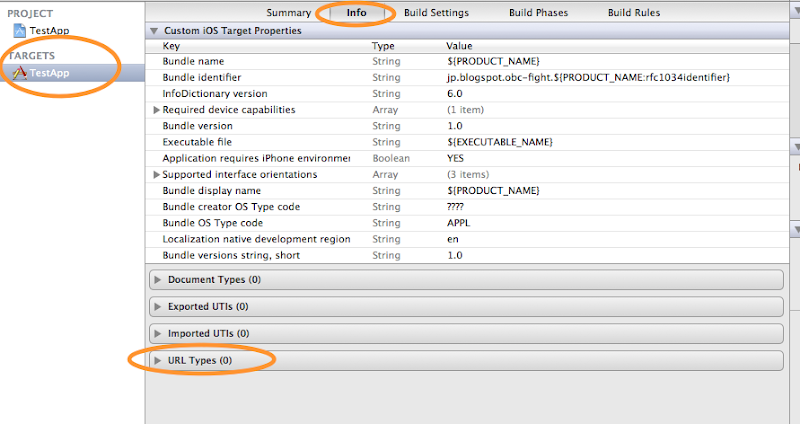Image resolution: width=800 pixels, height=424 pixels.
Task: Switch to the Summary tab
Action: click(288, 13)
